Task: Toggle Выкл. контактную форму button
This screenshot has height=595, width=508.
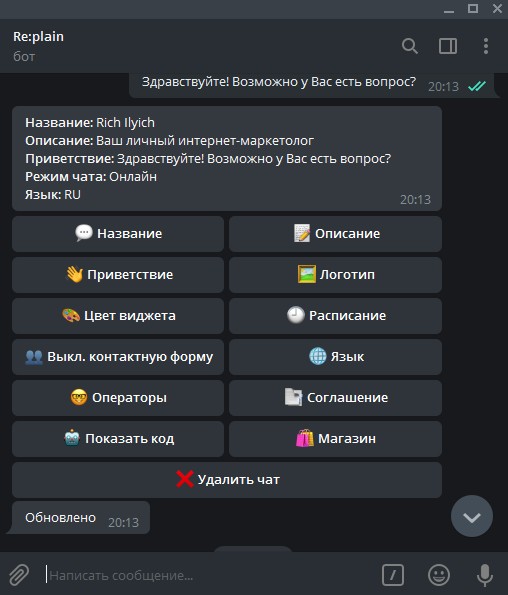Action: (x=118, y=357)
